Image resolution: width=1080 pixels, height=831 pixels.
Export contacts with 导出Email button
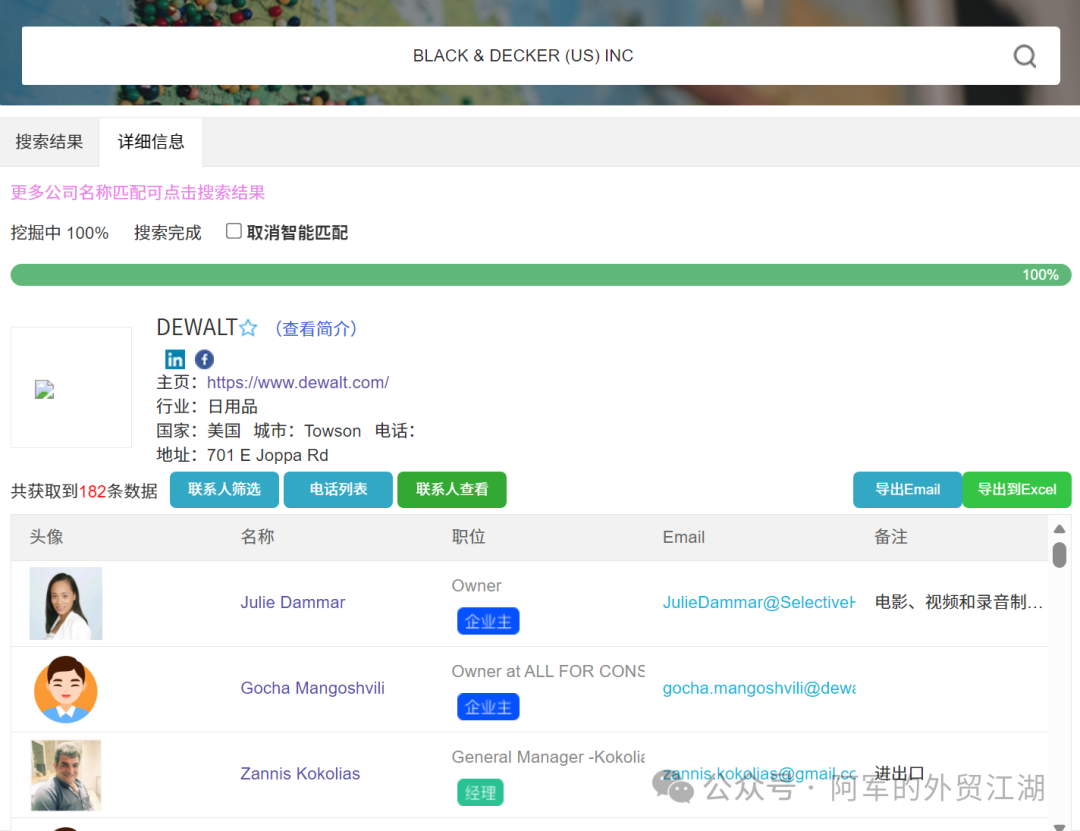(x=907, y=490)
